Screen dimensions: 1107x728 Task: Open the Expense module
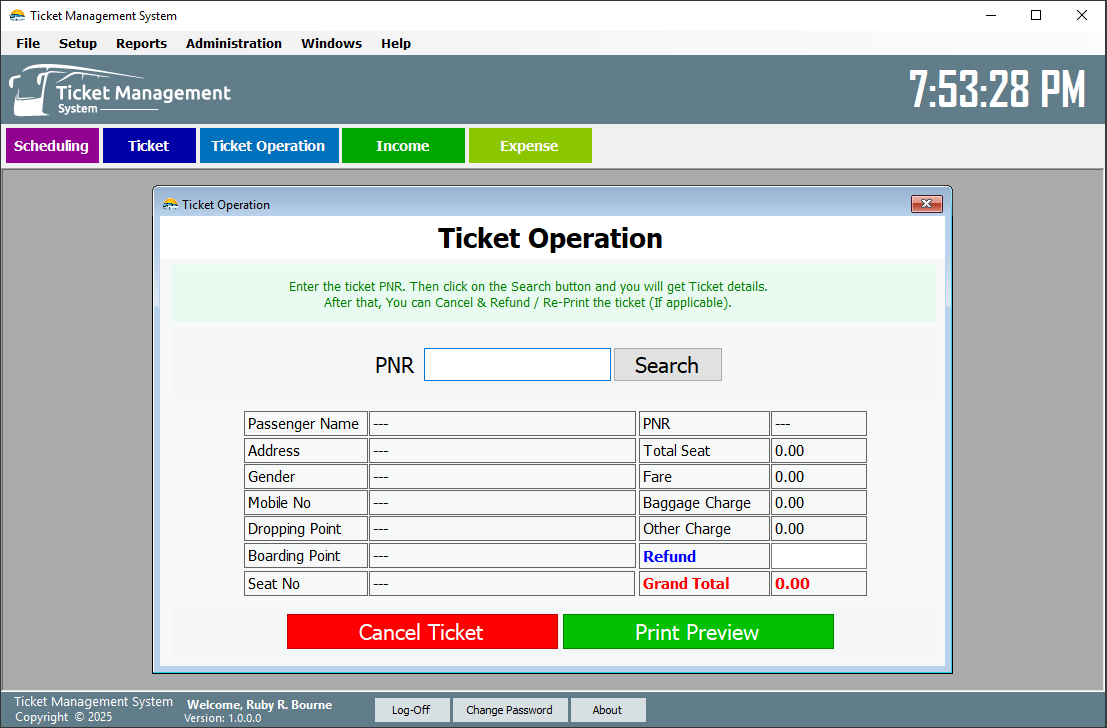(530, 145)
